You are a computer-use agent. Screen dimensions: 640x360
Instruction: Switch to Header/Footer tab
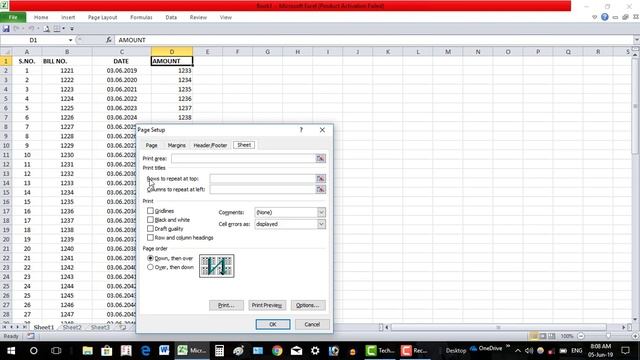(x=210, y=145)
